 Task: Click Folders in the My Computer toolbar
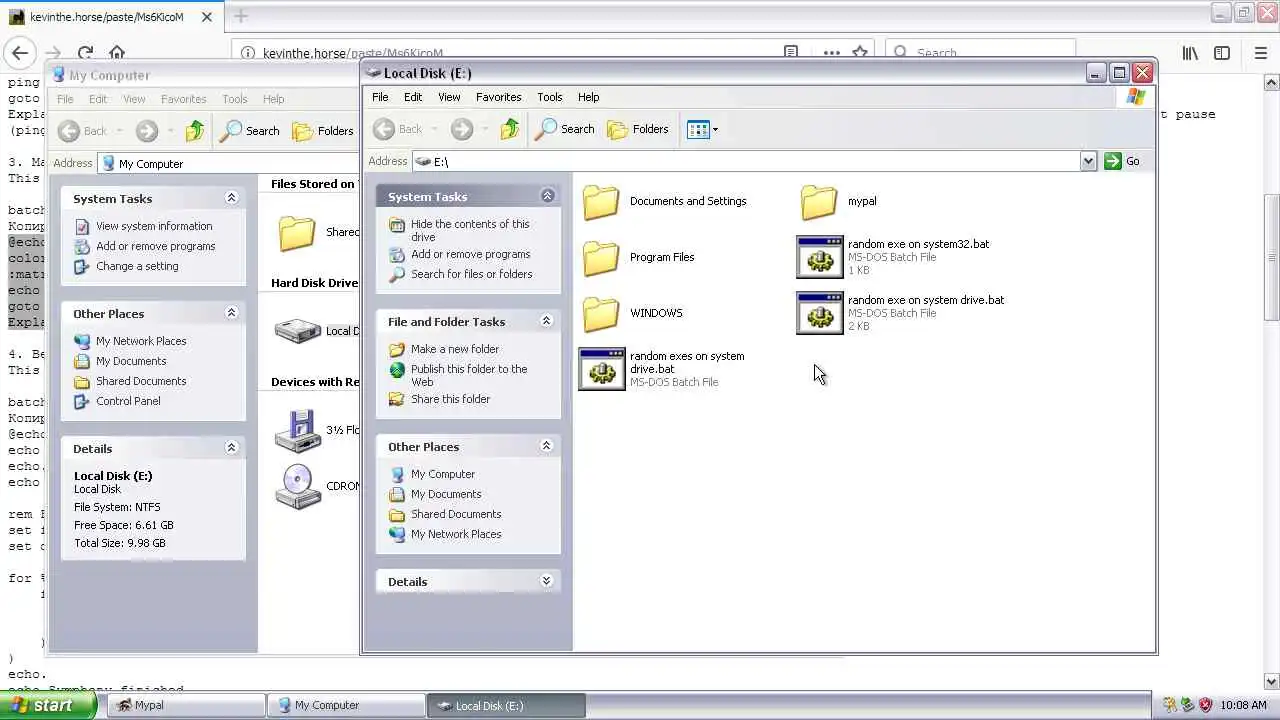pos(323,130)
